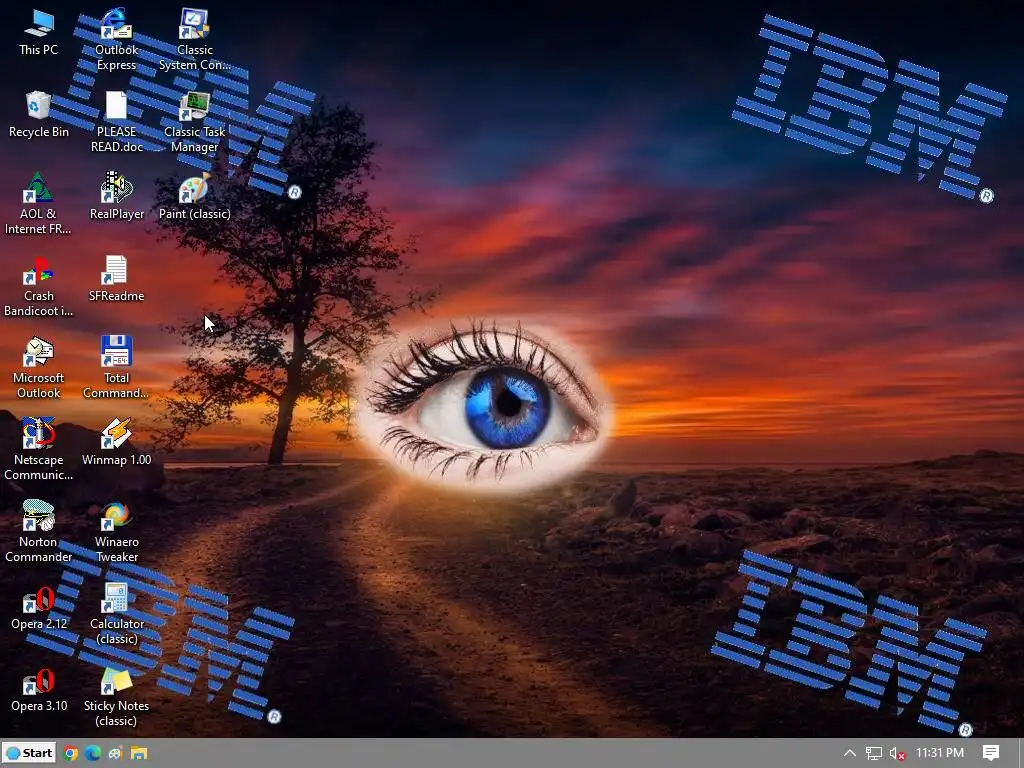Viewport: 1024px width, 768px height.
Task: Select the Sticky Notes (classic) shortcut
Action: pyautogui.click(x=116, y=696)
